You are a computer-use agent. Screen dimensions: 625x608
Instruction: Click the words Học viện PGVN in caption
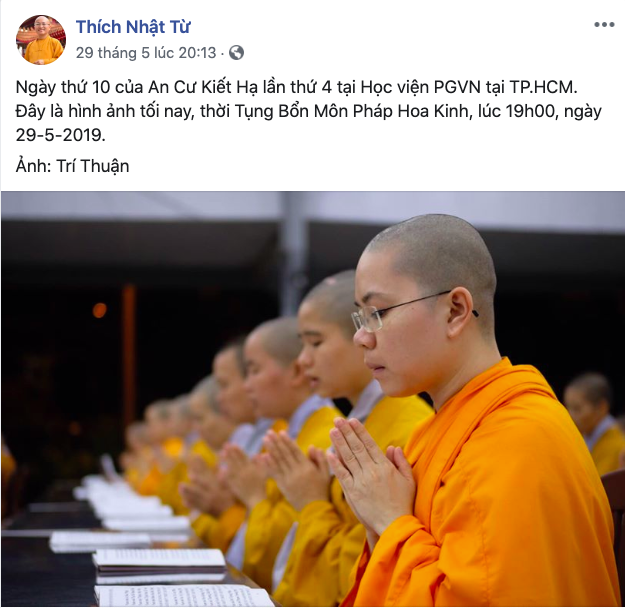click(421, 87)
